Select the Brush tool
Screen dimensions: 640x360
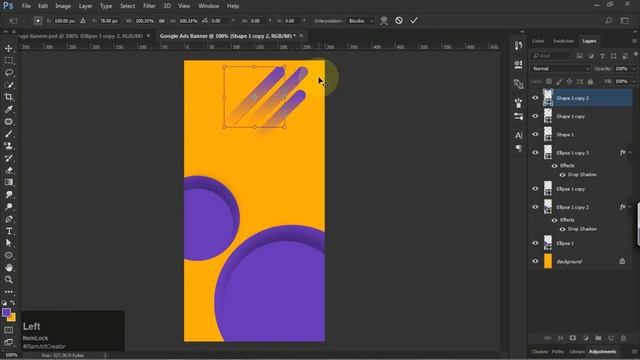[x=9, y=134]
